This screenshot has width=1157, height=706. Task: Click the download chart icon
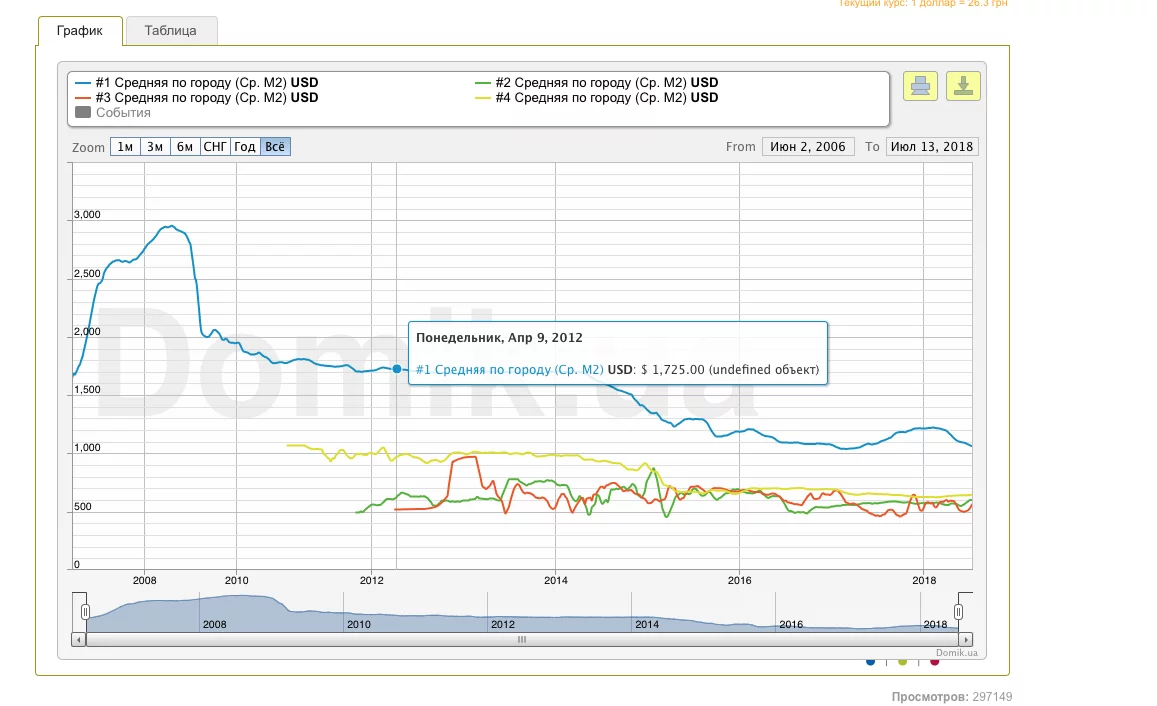[963, 86]
